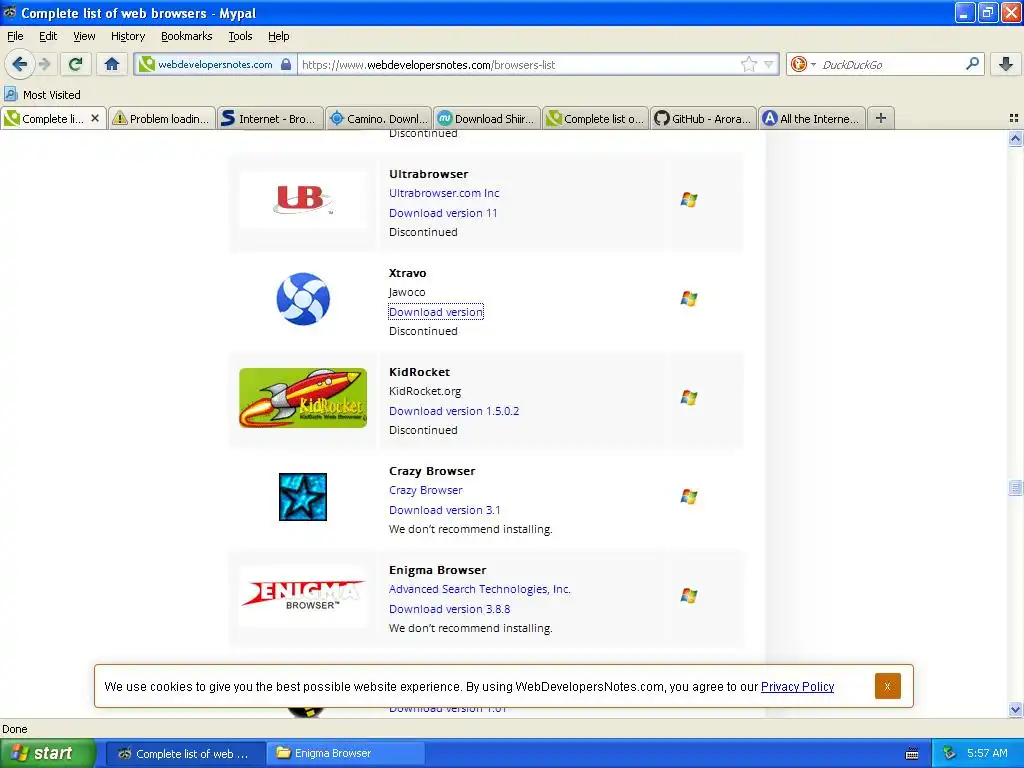Click the KidRocket rocket logo image

coord(303,398)
